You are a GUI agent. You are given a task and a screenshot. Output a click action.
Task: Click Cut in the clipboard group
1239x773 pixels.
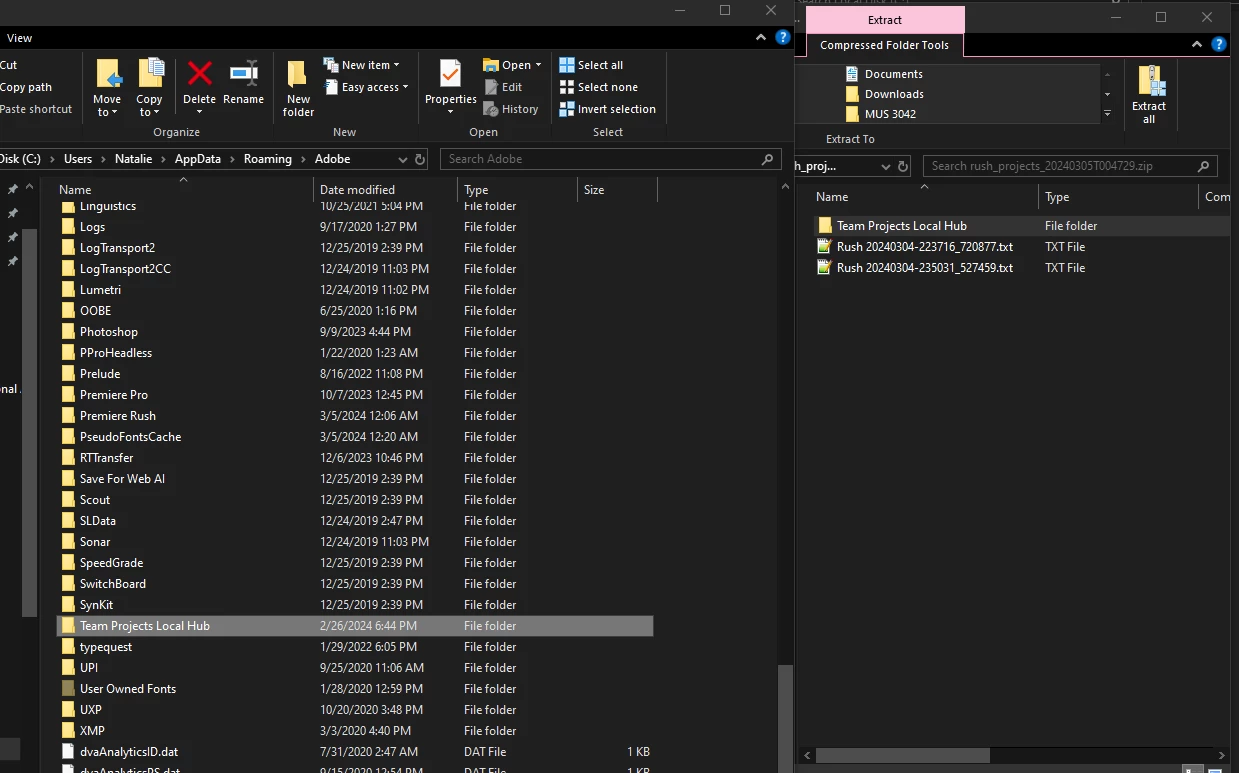coord(8,65)
